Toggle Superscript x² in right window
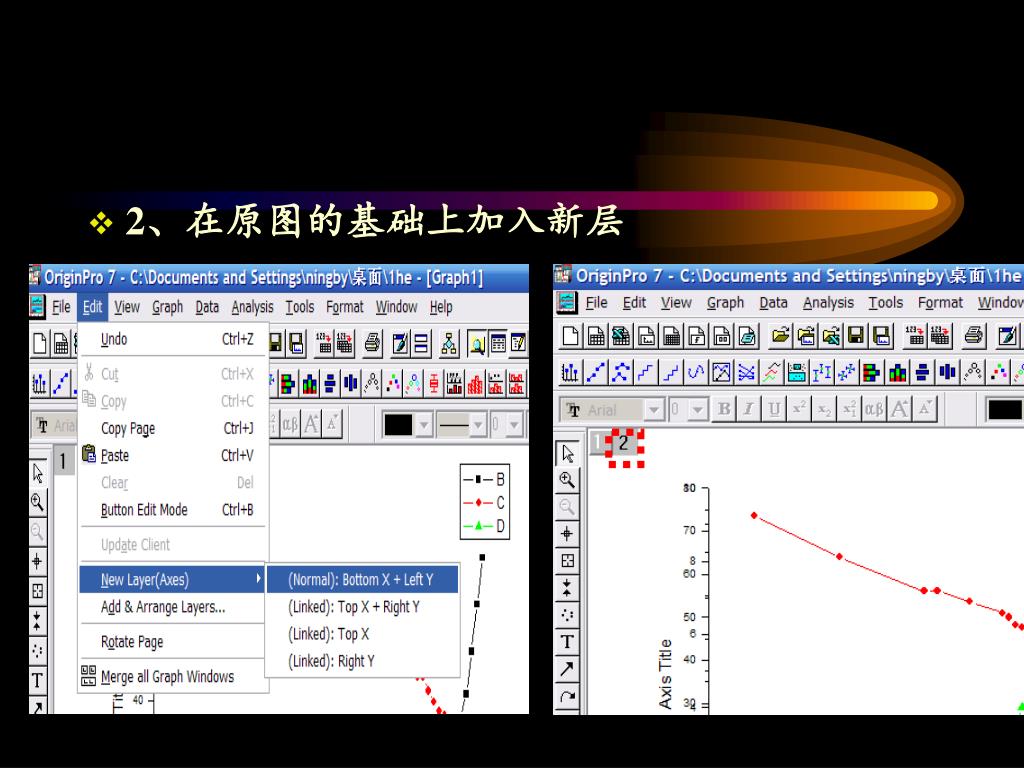Viewport: 1024px width, 768px height. pyautogui.click(x=799, y=409)
